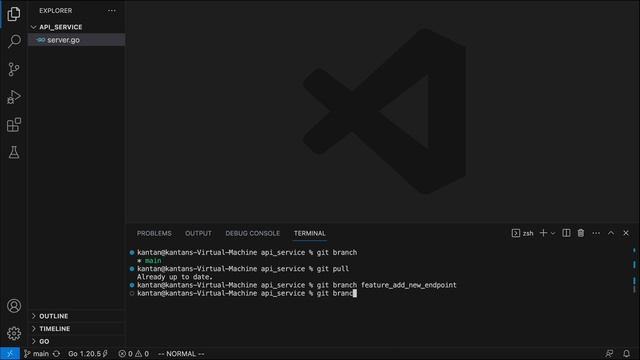Open errors and warnings status item
The width and height of the screenshot is (640, 360).
coord(133,354)
